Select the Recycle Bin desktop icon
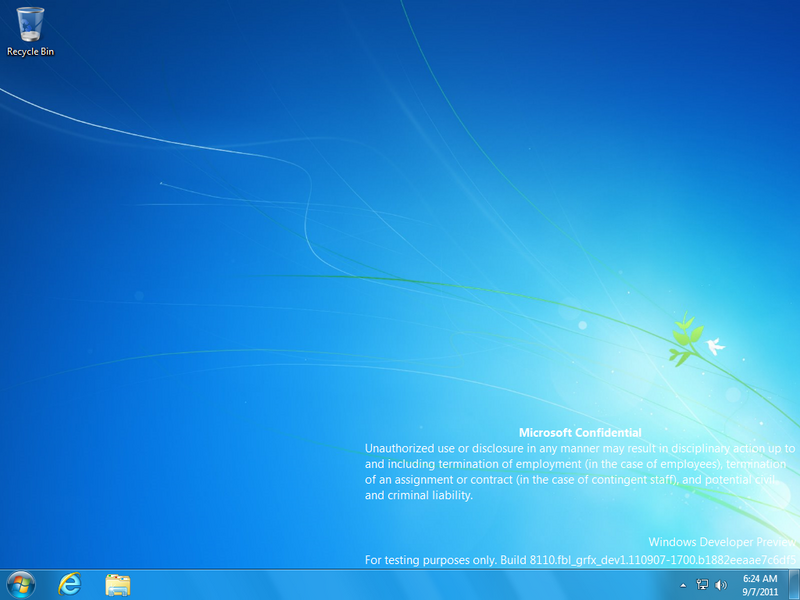Image resolution: width=800 pixels, height=600 pixels. 30,31
